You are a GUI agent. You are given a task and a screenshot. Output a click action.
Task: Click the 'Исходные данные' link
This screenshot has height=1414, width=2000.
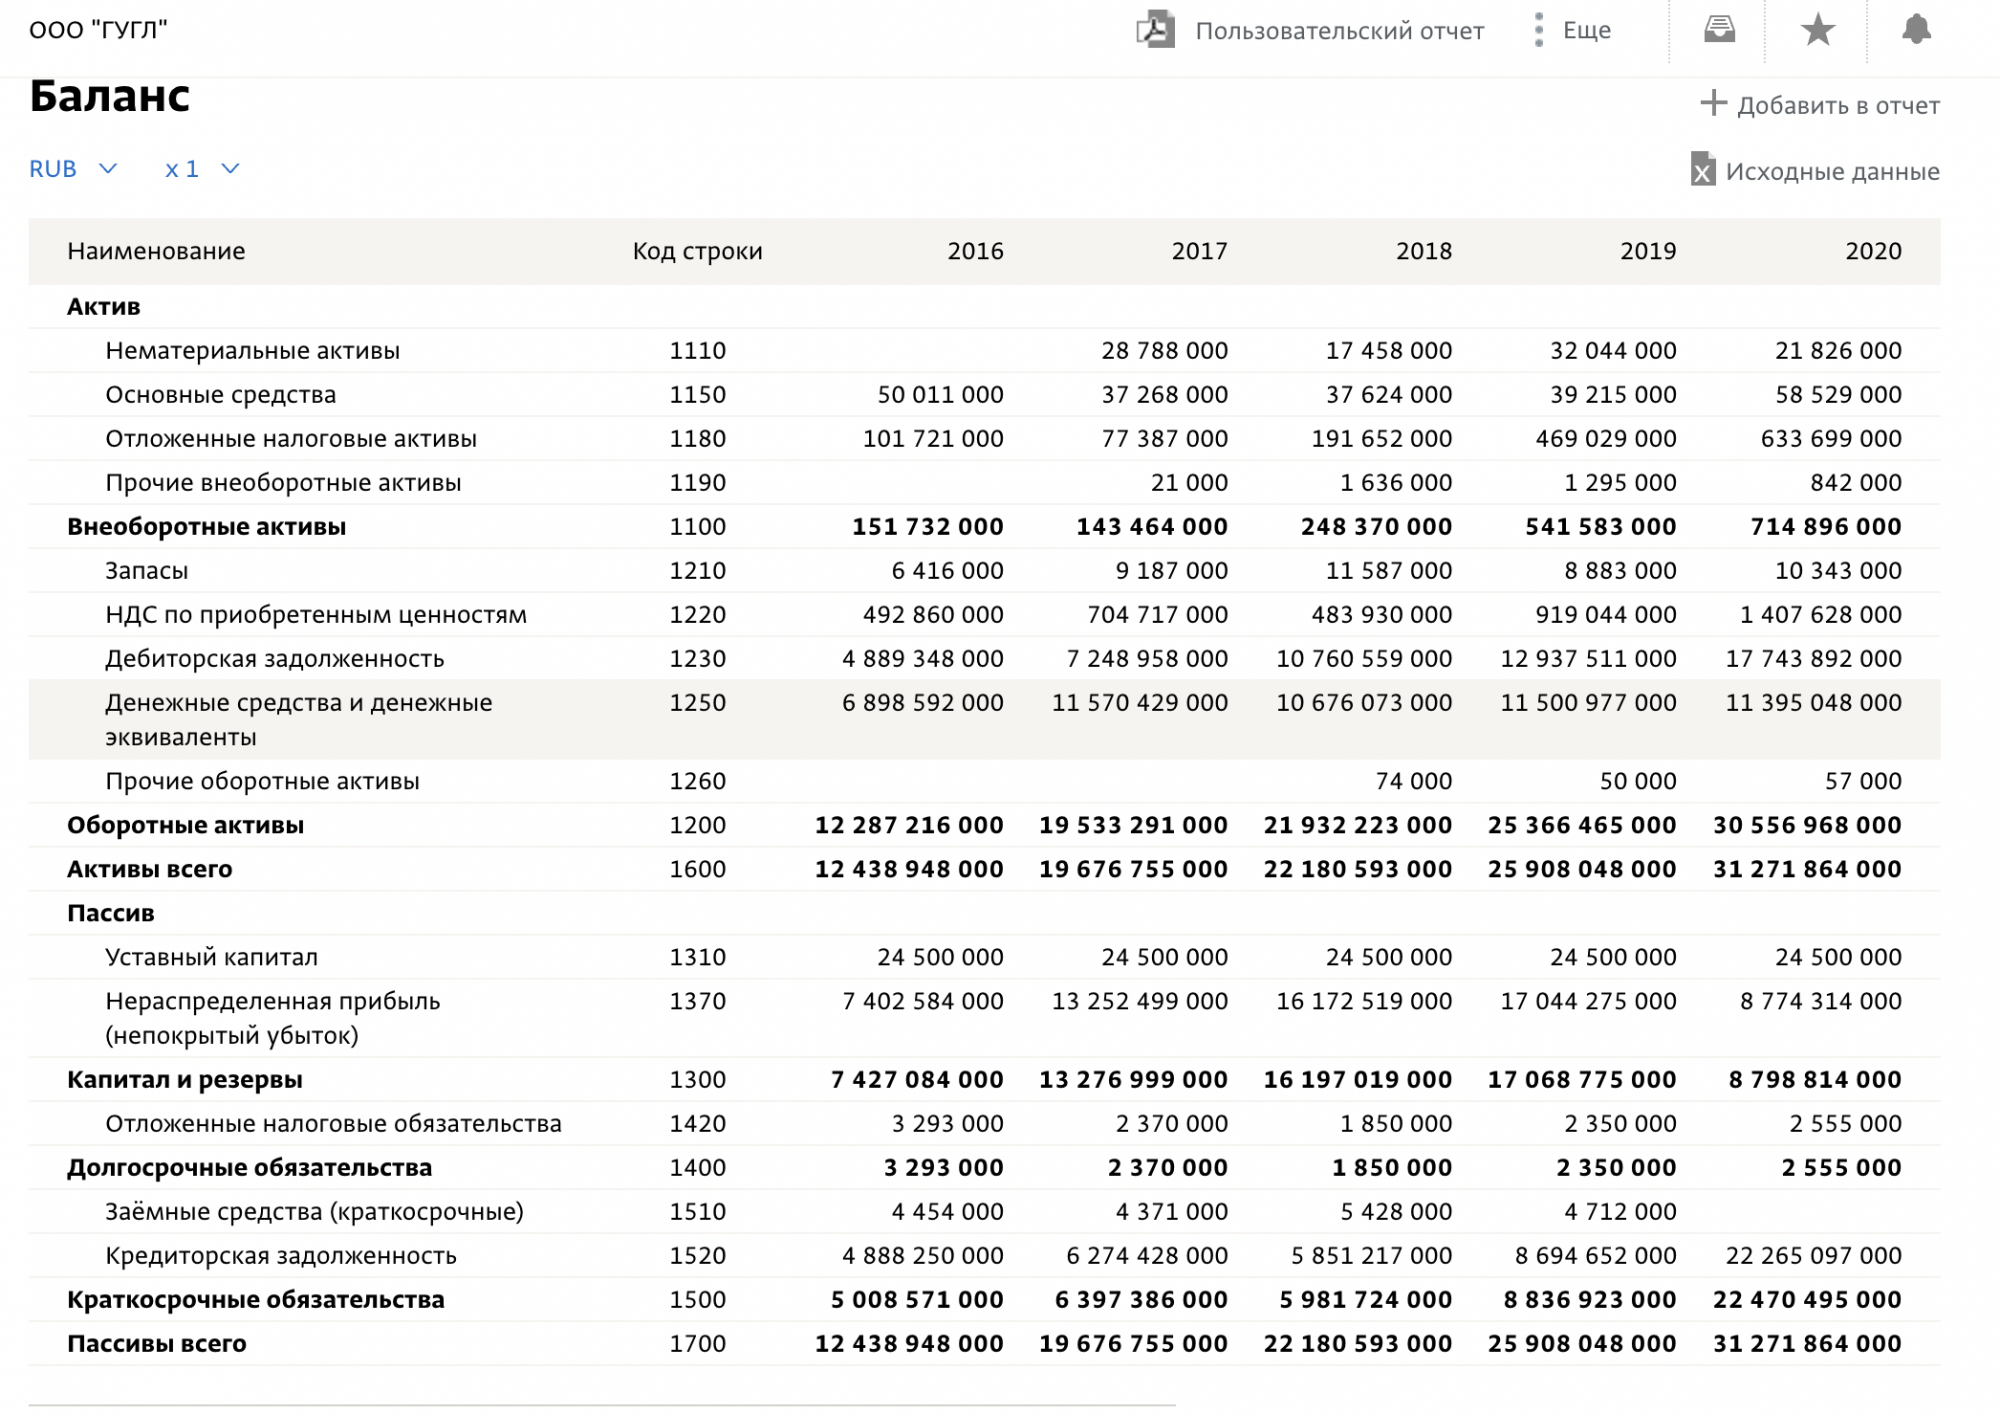point(1832,171)
